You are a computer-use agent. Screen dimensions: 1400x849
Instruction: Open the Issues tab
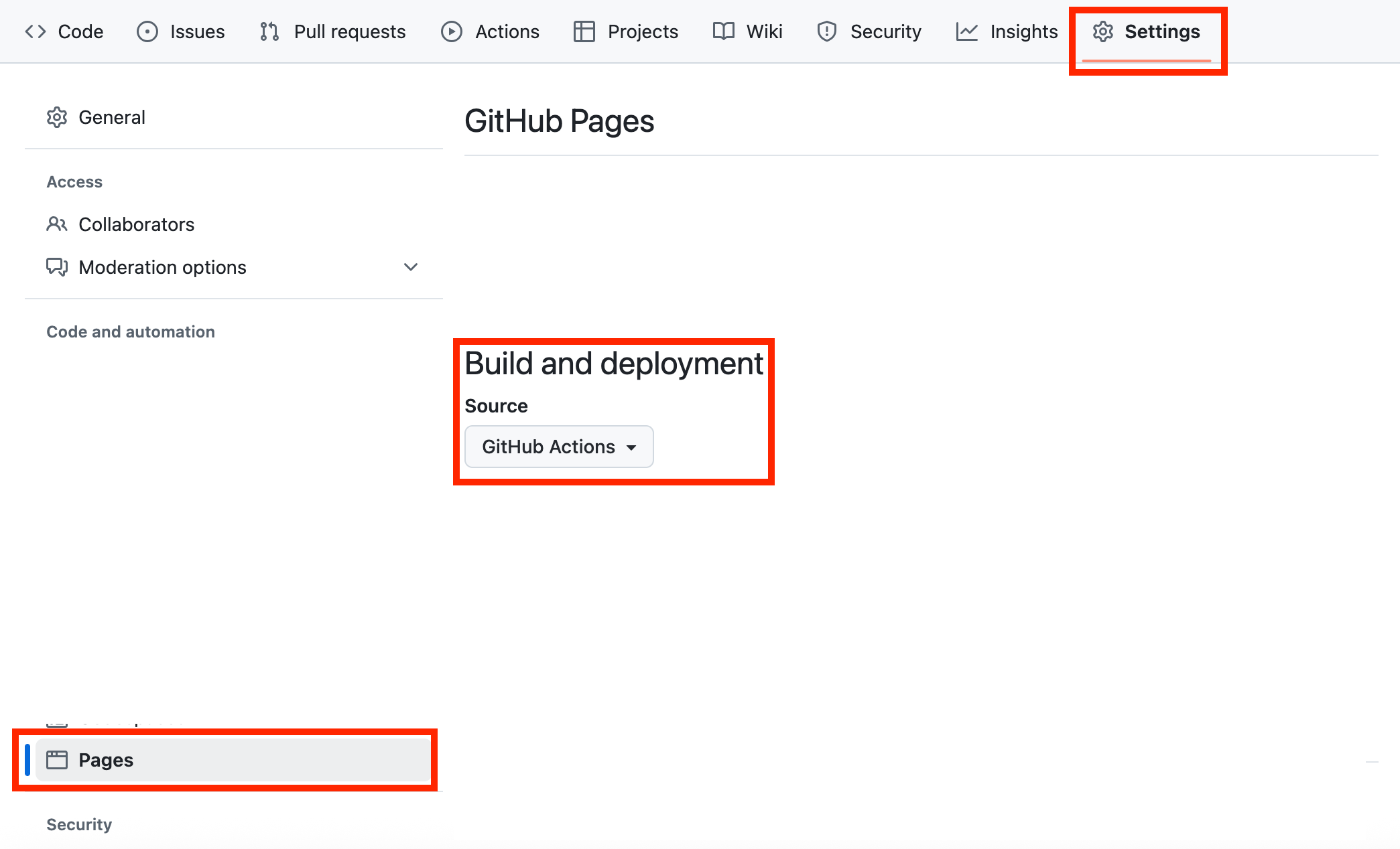[181, 32]
